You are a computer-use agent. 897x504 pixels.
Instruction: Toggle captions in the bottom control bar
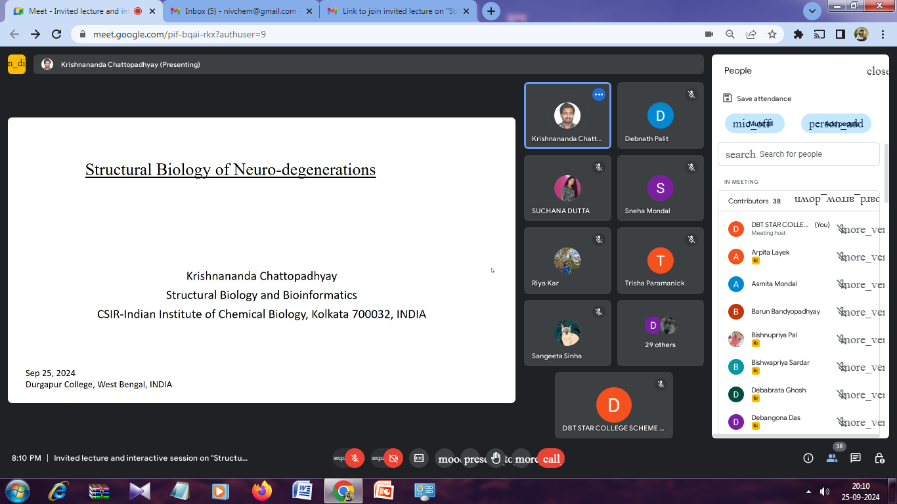(x=419, y=458)
